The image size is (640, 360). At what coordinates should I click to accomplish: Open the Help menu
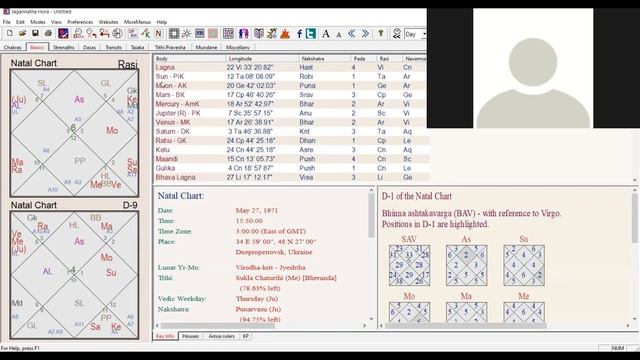point(162,22)
